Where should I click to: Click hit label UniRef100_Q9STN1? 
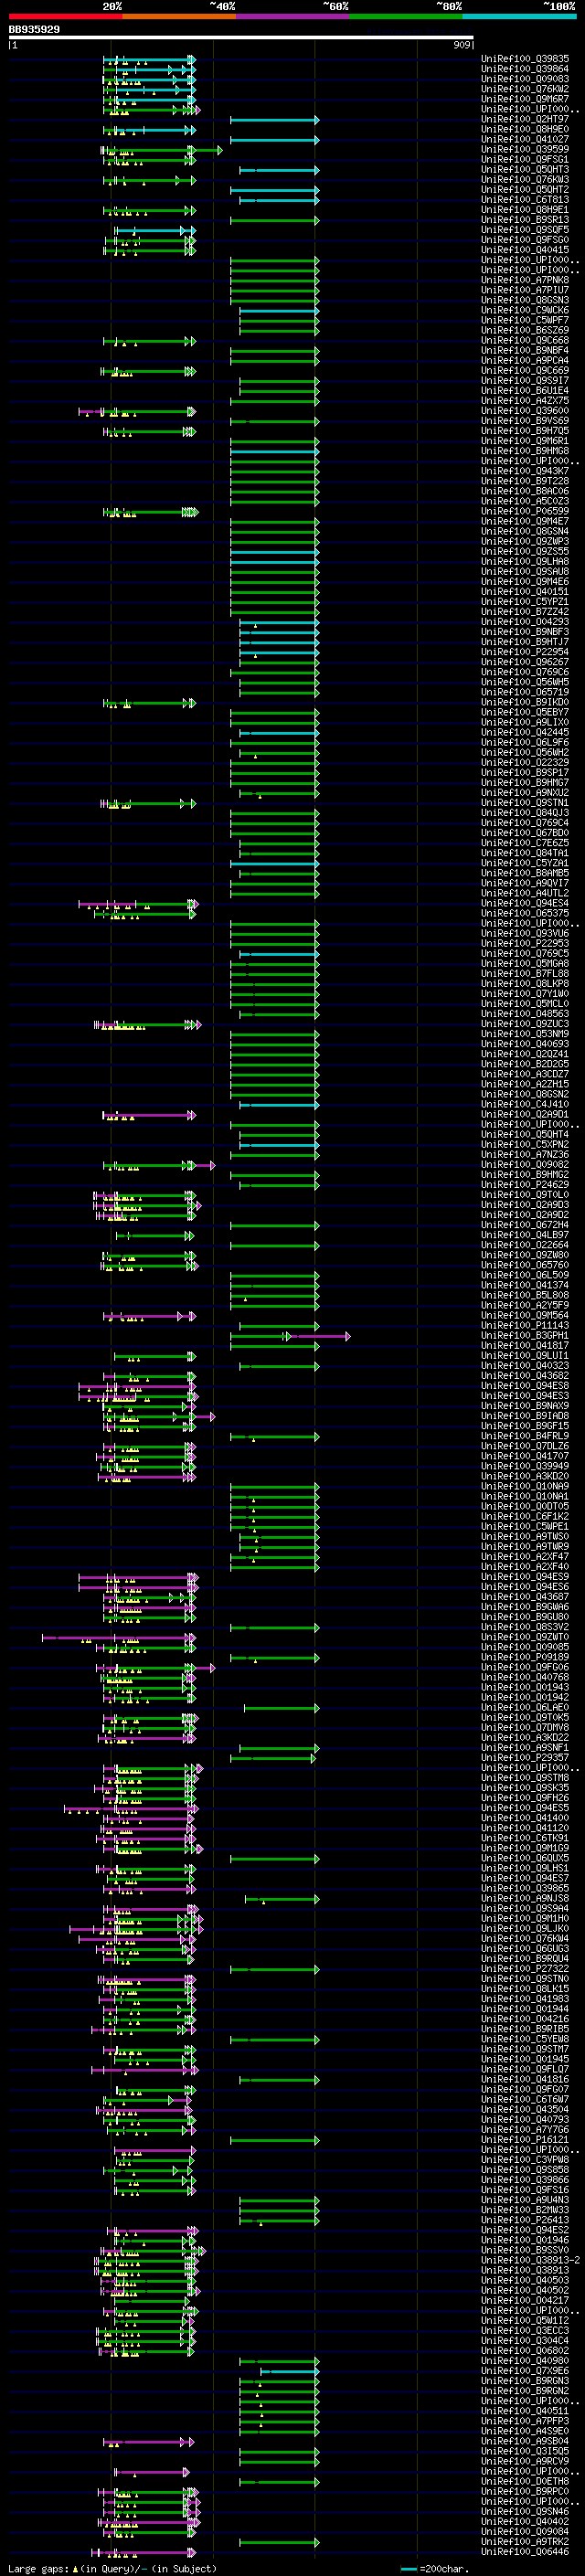(525, 803)
